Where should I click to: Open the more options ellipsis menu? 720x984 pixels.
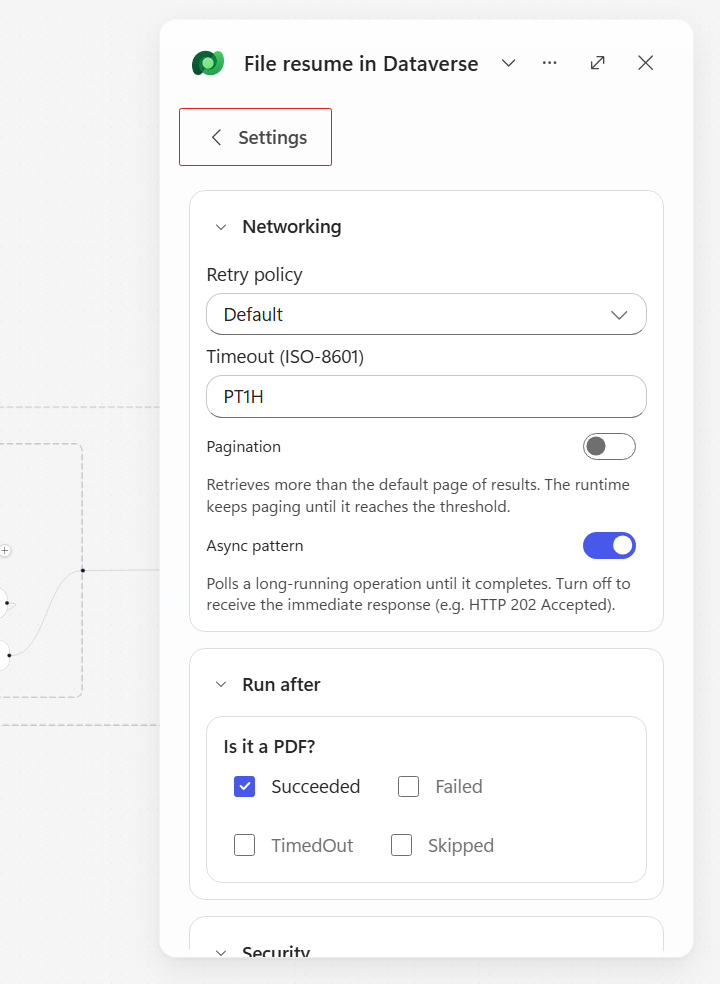(549, 63)
